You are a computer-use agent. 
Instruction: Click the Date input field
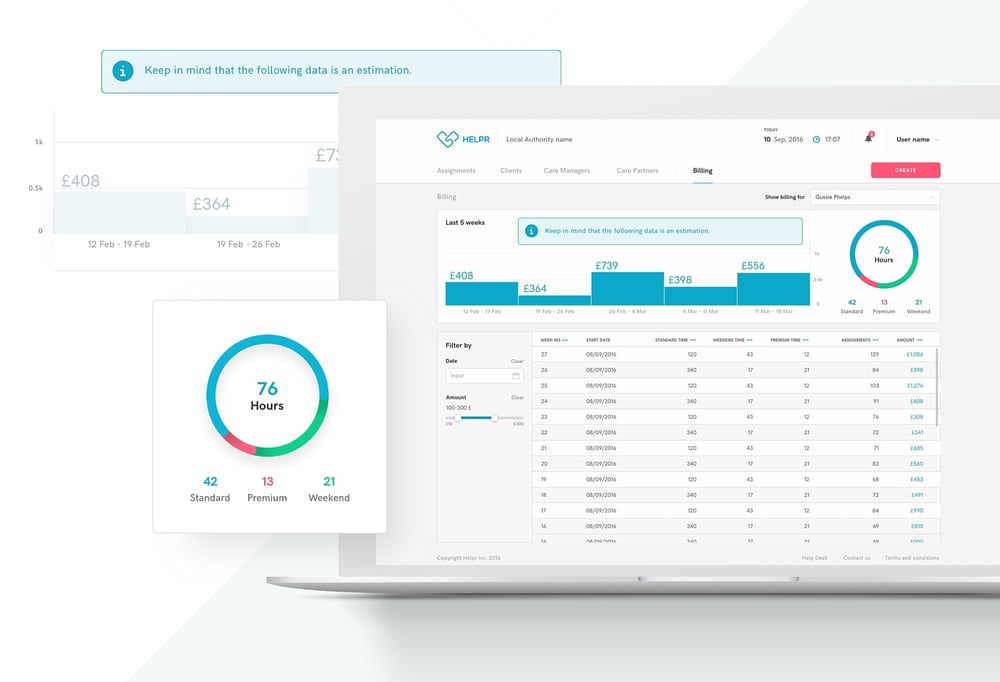pyautogui.click(x=478, y=376)
